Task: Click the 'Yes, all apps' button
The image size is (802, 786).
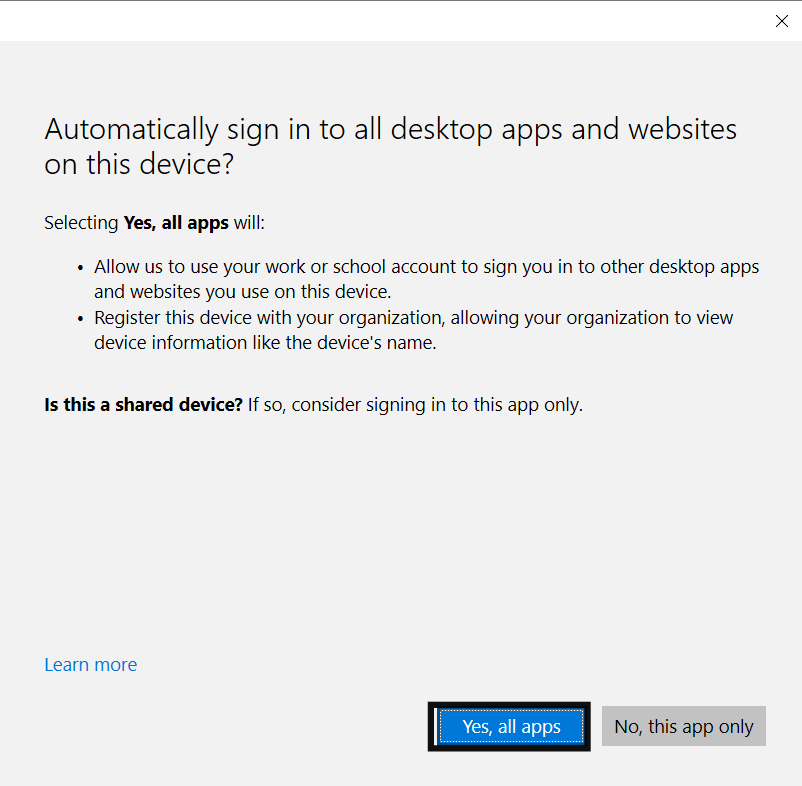Action: click(x=511, y=726)
